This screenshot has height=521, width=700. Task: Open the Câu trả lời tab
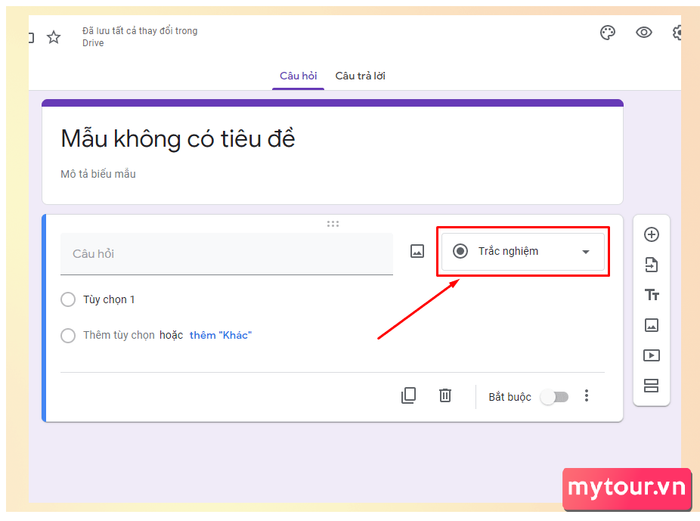click(x=360, y=76)
